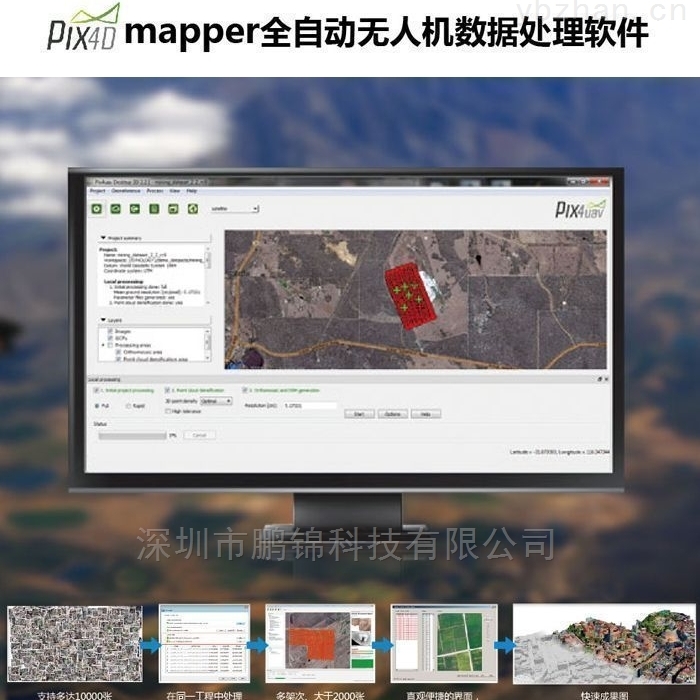Click the Cancel button next to progress bar
This screenshot has width=700, height=700.
199,435
